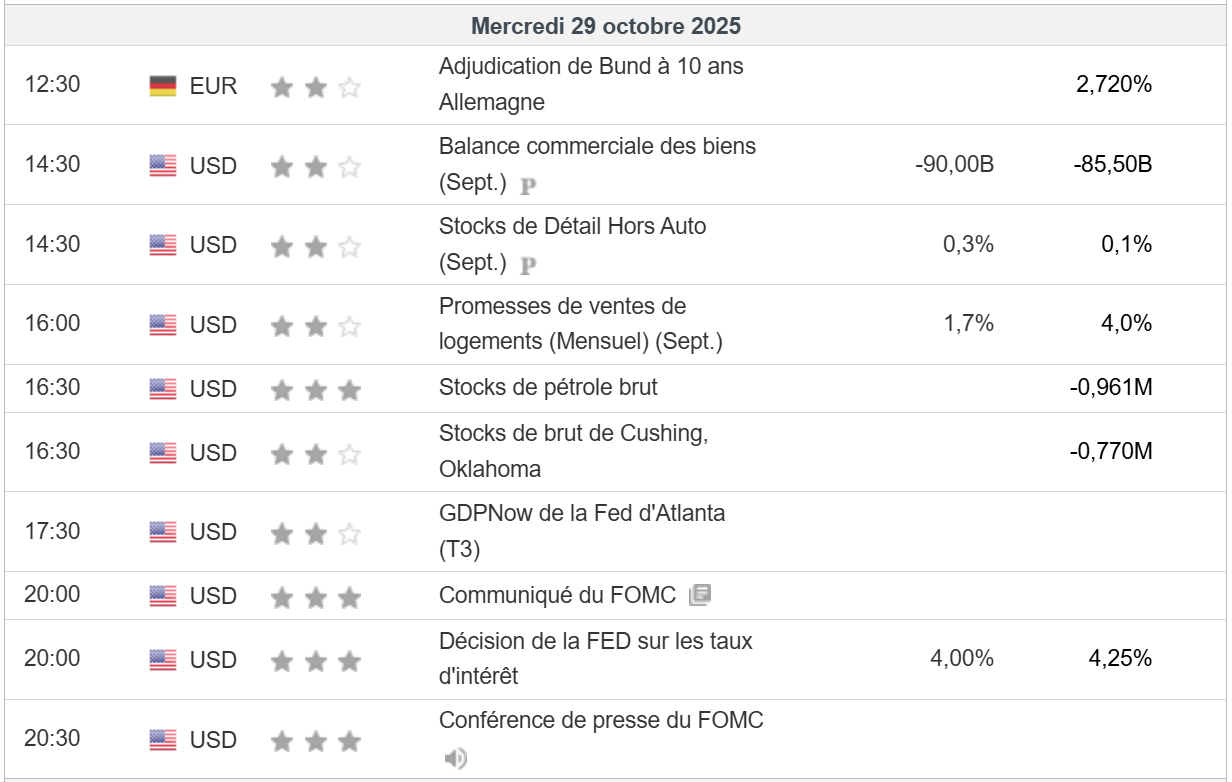Click the German flag icon in the EUR row
The image size is (1232, 782).
(163, 86)
